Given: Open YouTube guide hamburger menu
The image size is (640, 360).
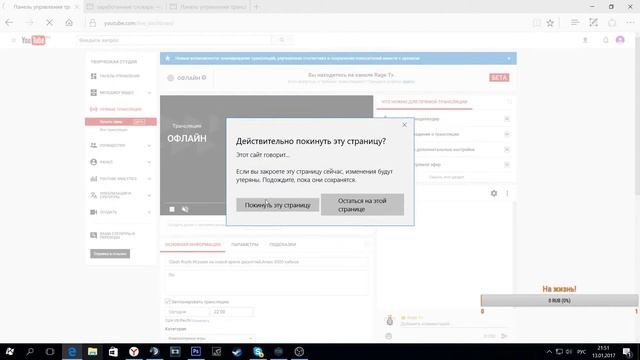Looking at the screenshot, I should pos(13,40).
